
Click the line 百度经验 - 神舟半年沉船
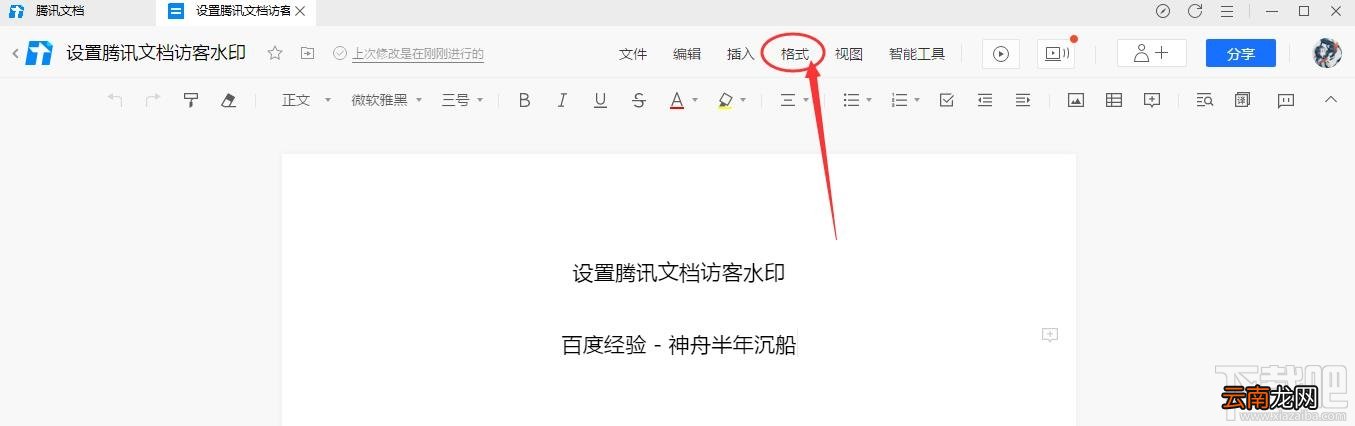click(679, 345)
